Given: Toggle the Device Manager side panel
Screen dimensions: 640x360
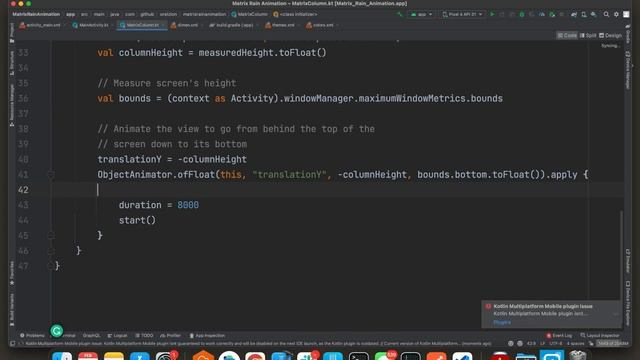Looking at the screenshot, I should [x=628, y=69].
